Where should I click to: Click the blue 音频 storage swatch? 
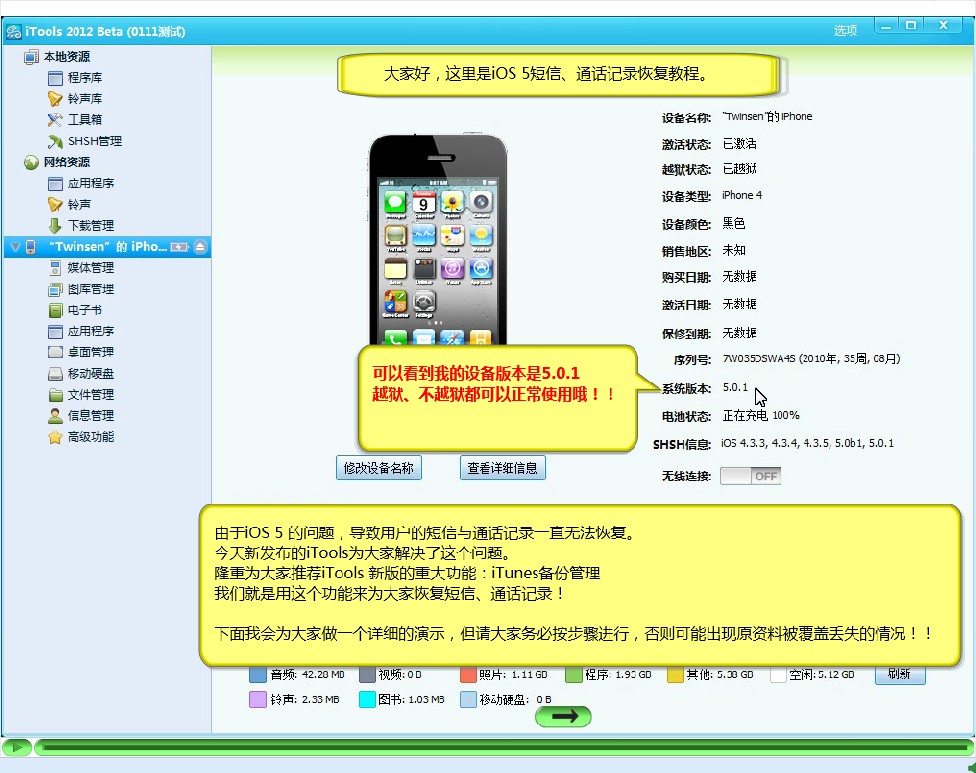click(x=256, y=675)
